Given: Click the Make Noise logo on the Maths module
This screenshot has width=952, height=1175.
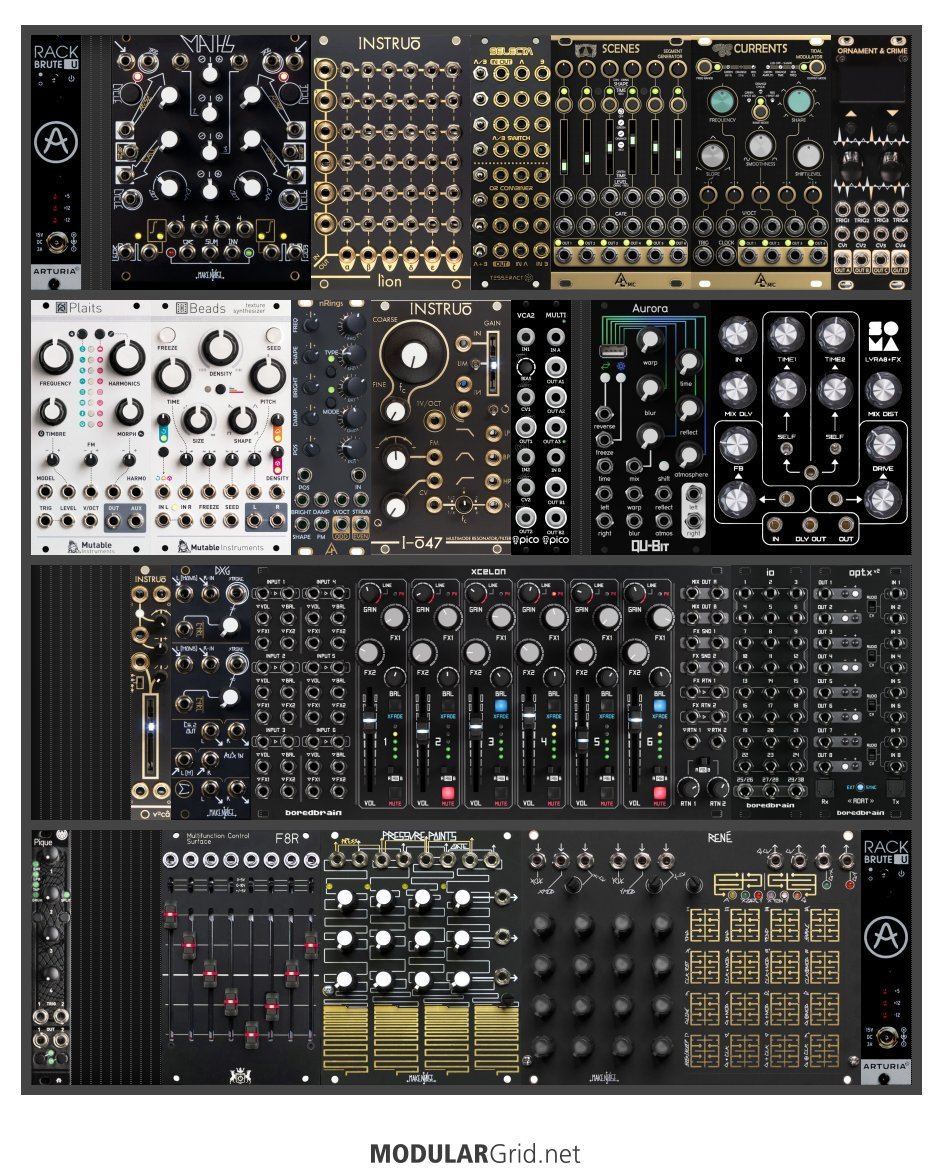Looking at the screenshot, I should (209, 275).
